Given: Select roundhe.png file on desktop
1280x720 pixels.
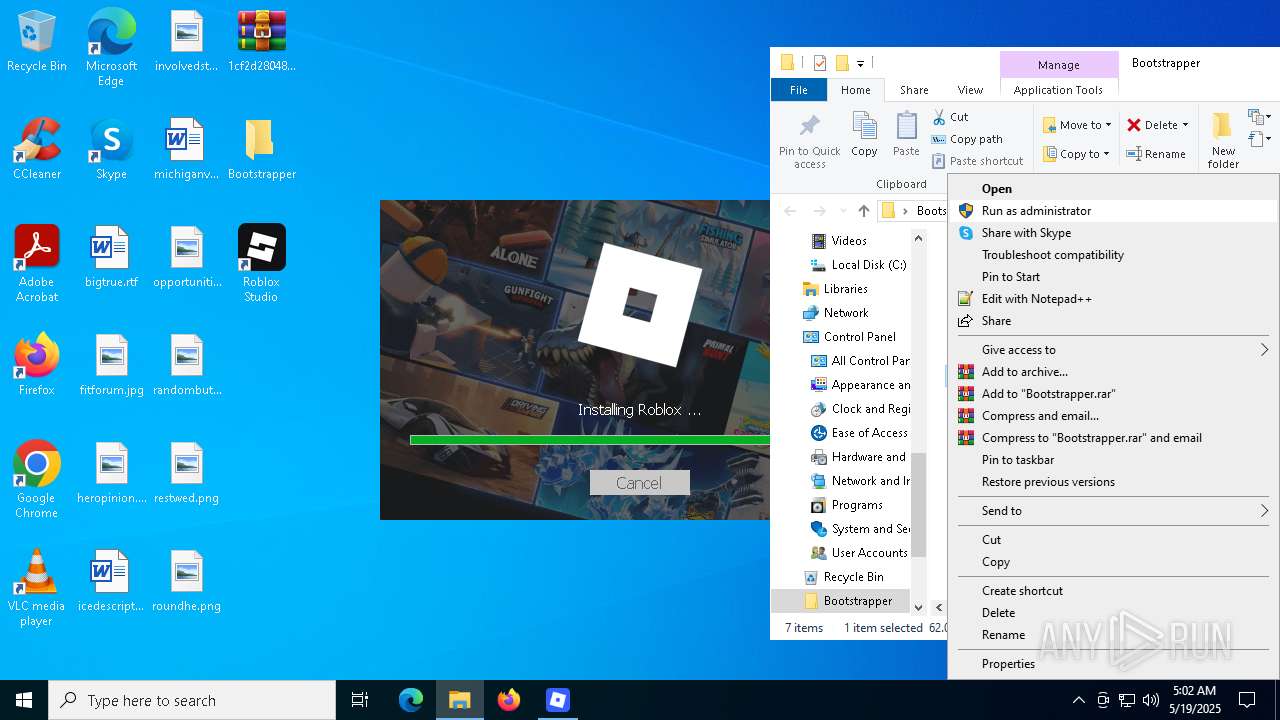Looking at the screenshot, I should (186, 581).
